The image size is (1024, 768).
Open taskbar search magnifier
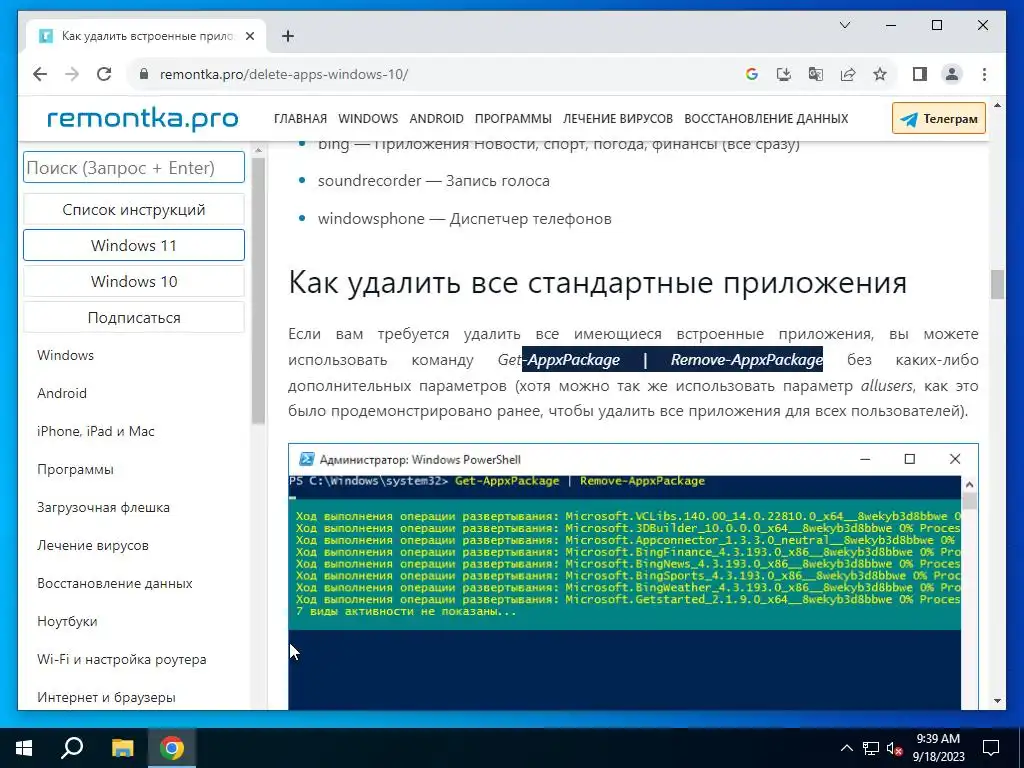click(x=72, y=748)
